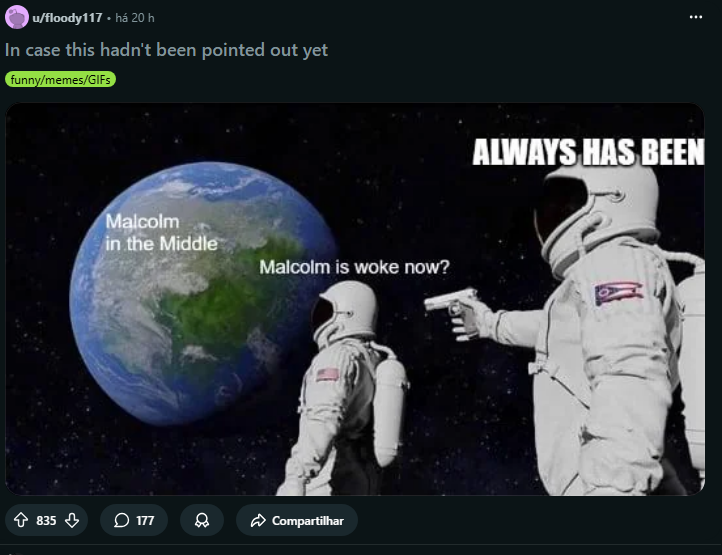This screenshot has height=555, width=722.
Task: Upvote the post by floody117
Action: 21,520
